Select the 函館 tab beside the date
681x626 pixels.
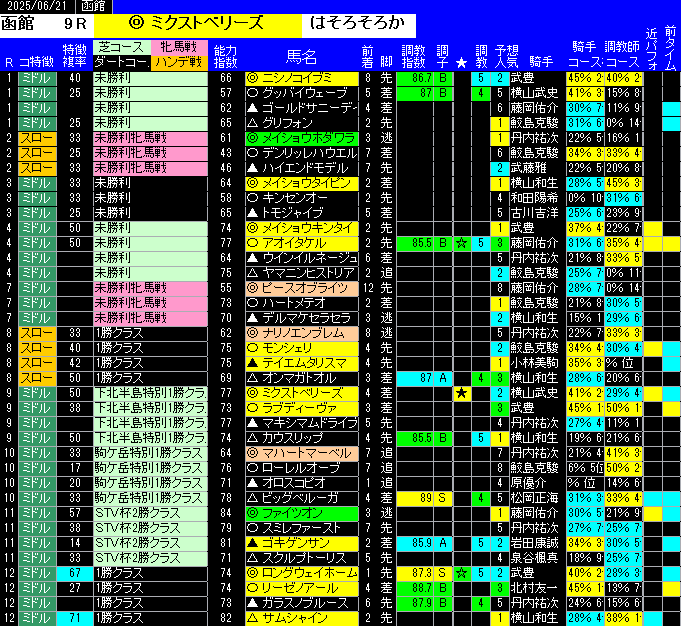tap(93, 6)
